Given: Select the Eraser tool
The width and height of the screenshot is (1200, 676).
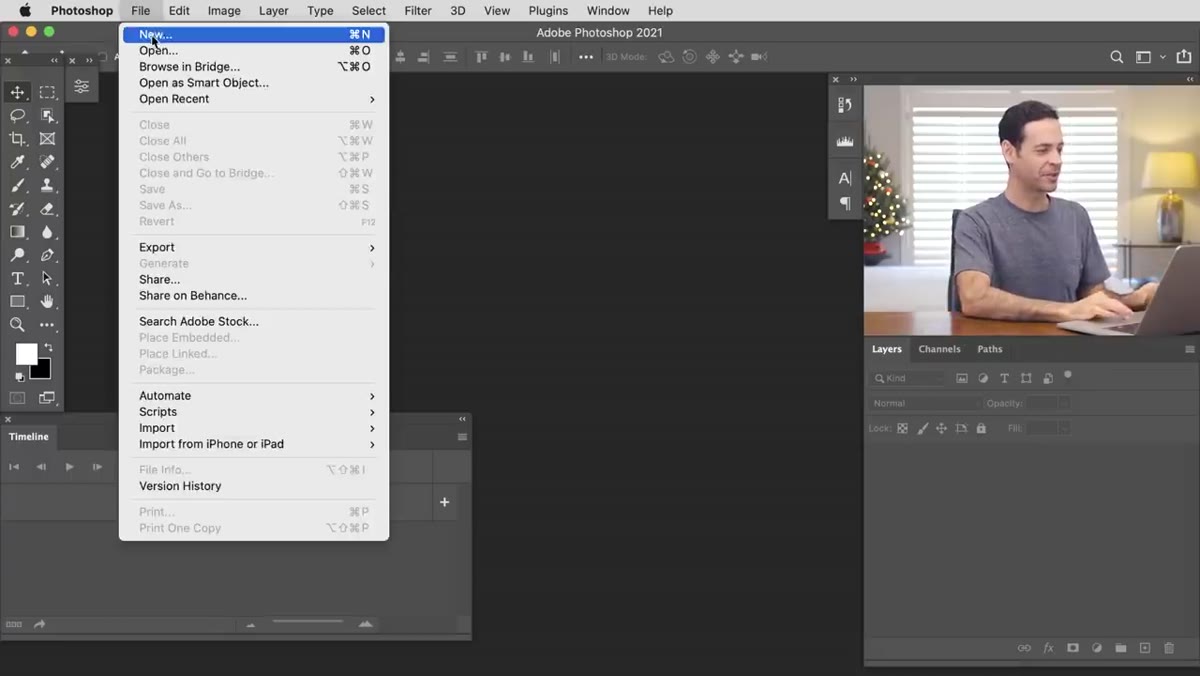Looking at the screenshot, I should click(x=47, y=209).
